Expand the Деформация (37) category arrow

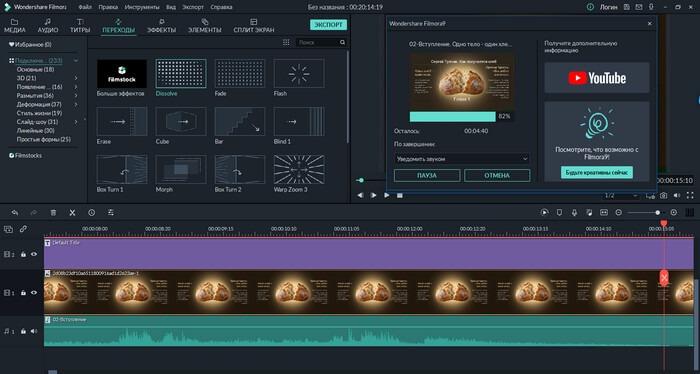click(x=76, y=104)
